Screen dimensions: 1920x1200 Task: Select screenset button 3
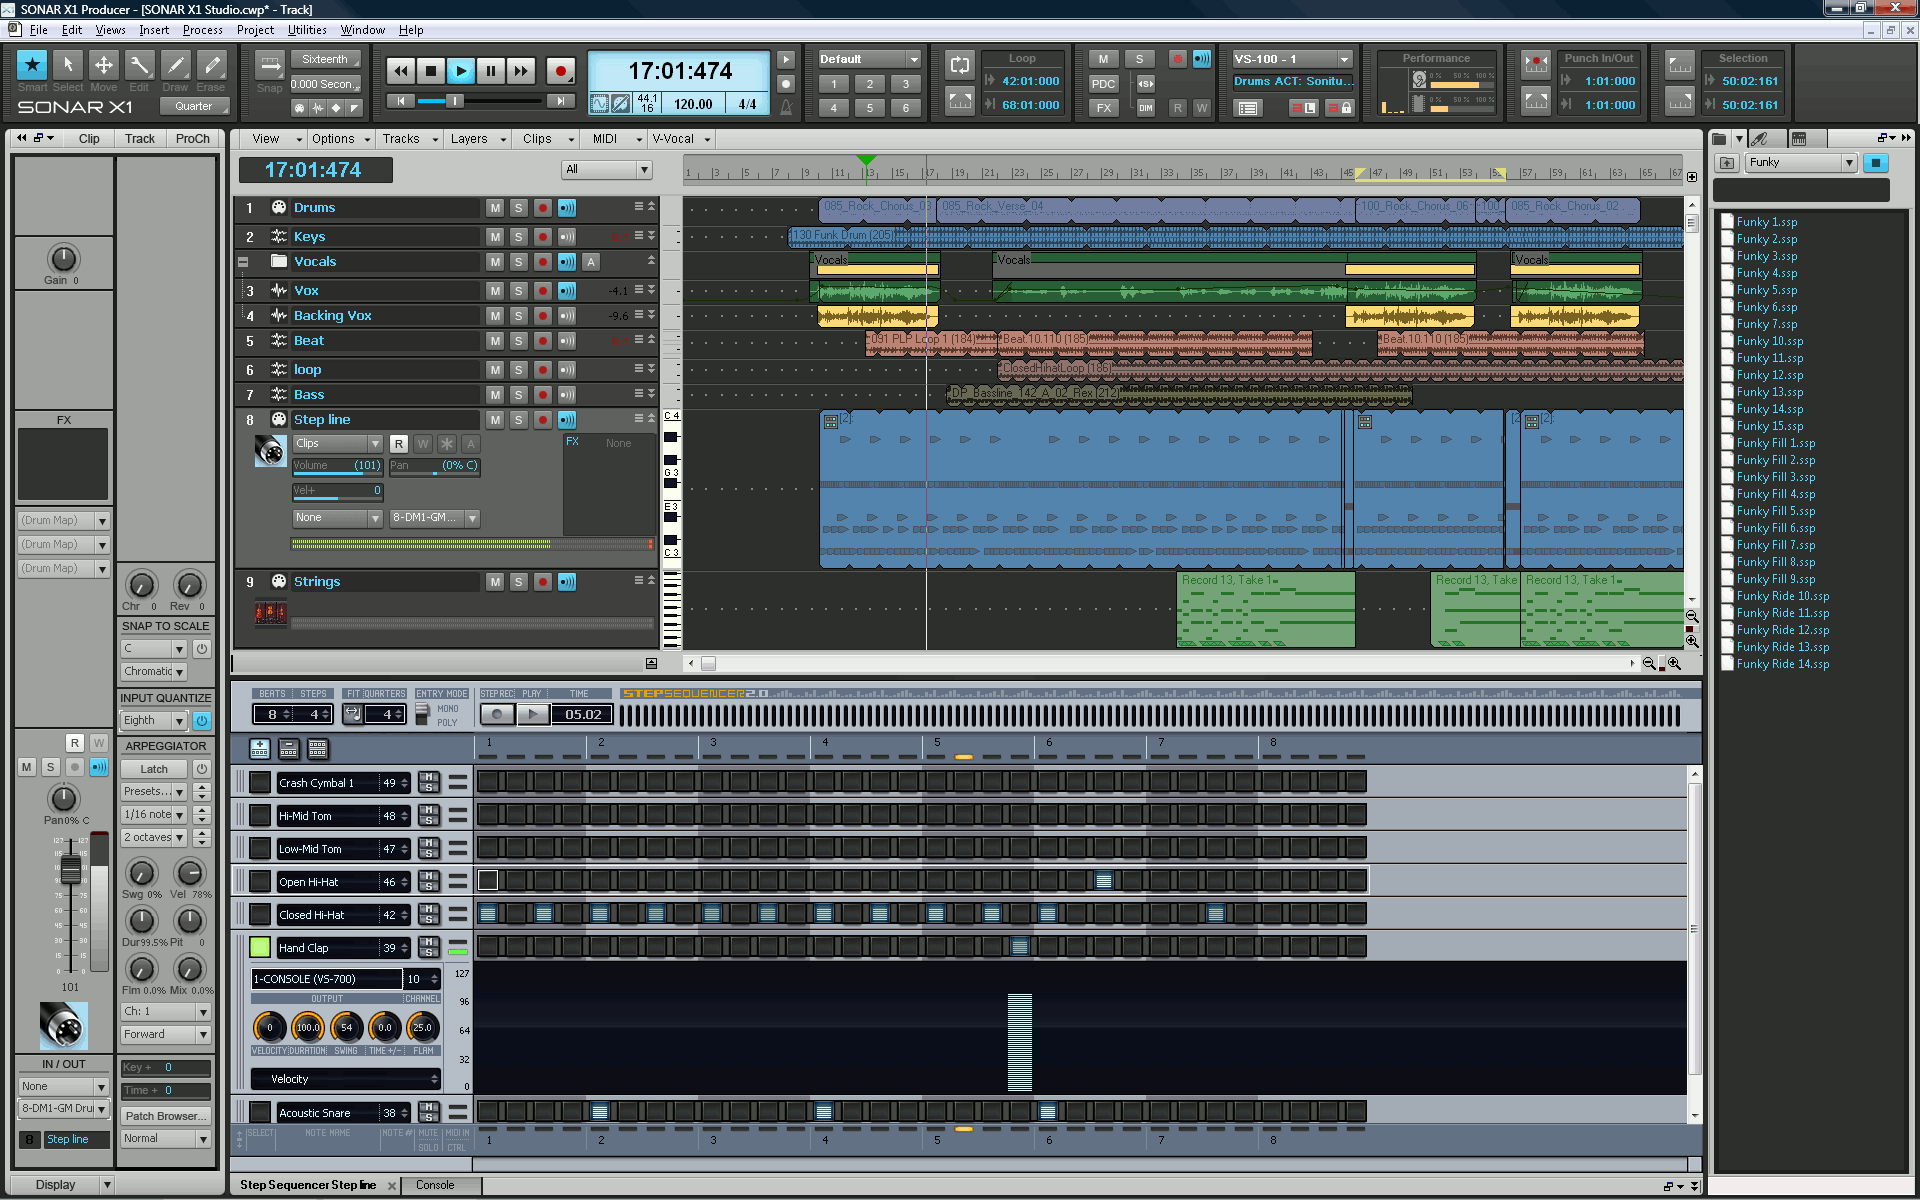[905, 84]
